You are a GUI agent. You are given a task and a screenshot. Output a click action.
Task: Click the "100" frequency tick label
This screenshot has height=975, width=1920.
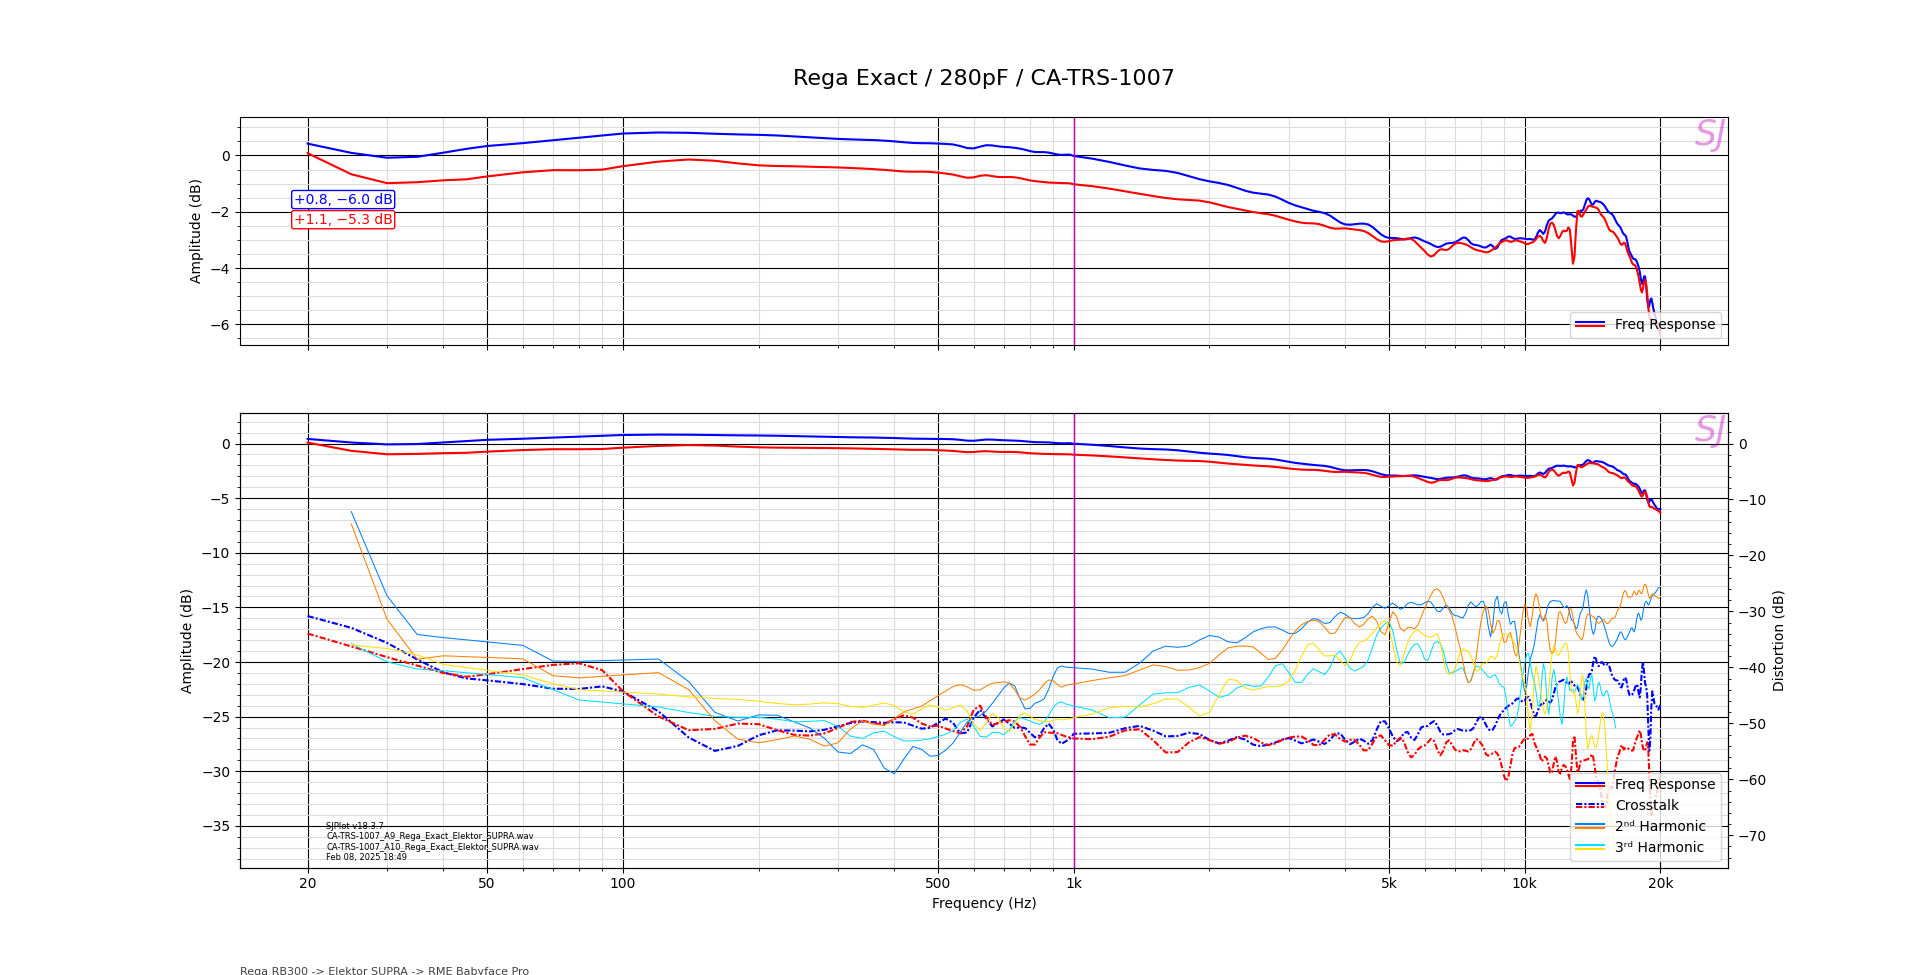point(623,883)
